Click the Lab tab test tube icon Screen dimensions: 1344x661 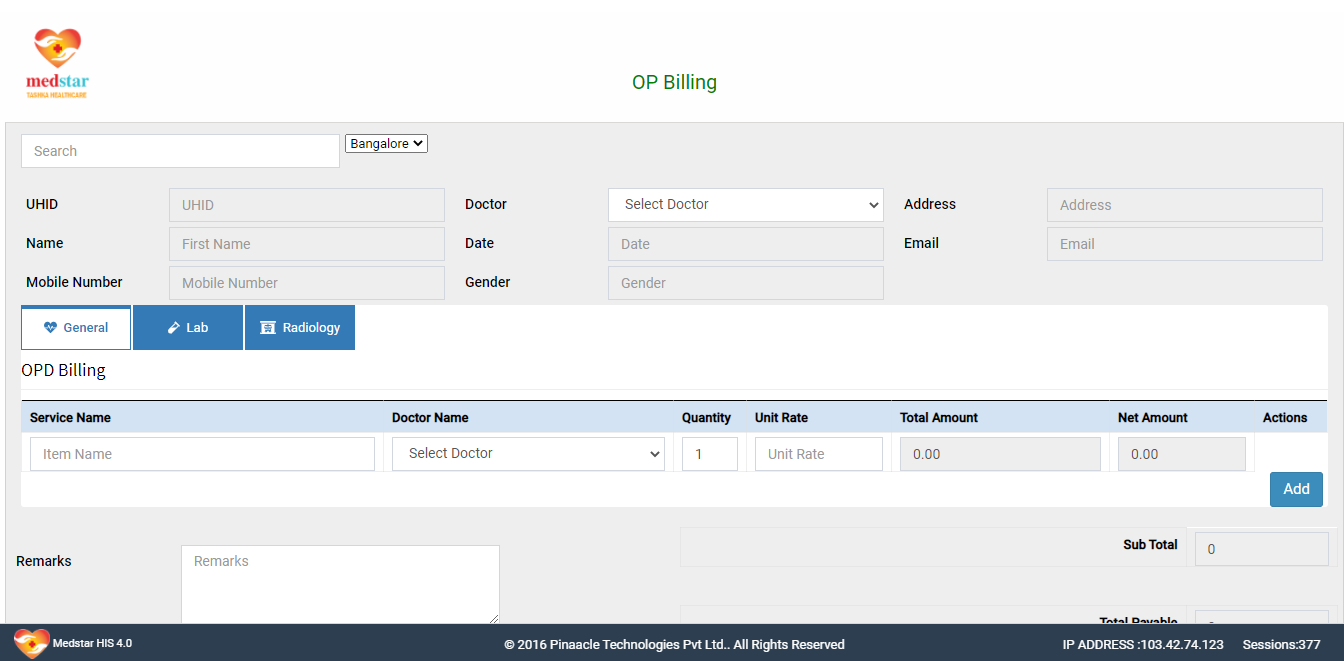pyautogui.click(x=173, y=328)
